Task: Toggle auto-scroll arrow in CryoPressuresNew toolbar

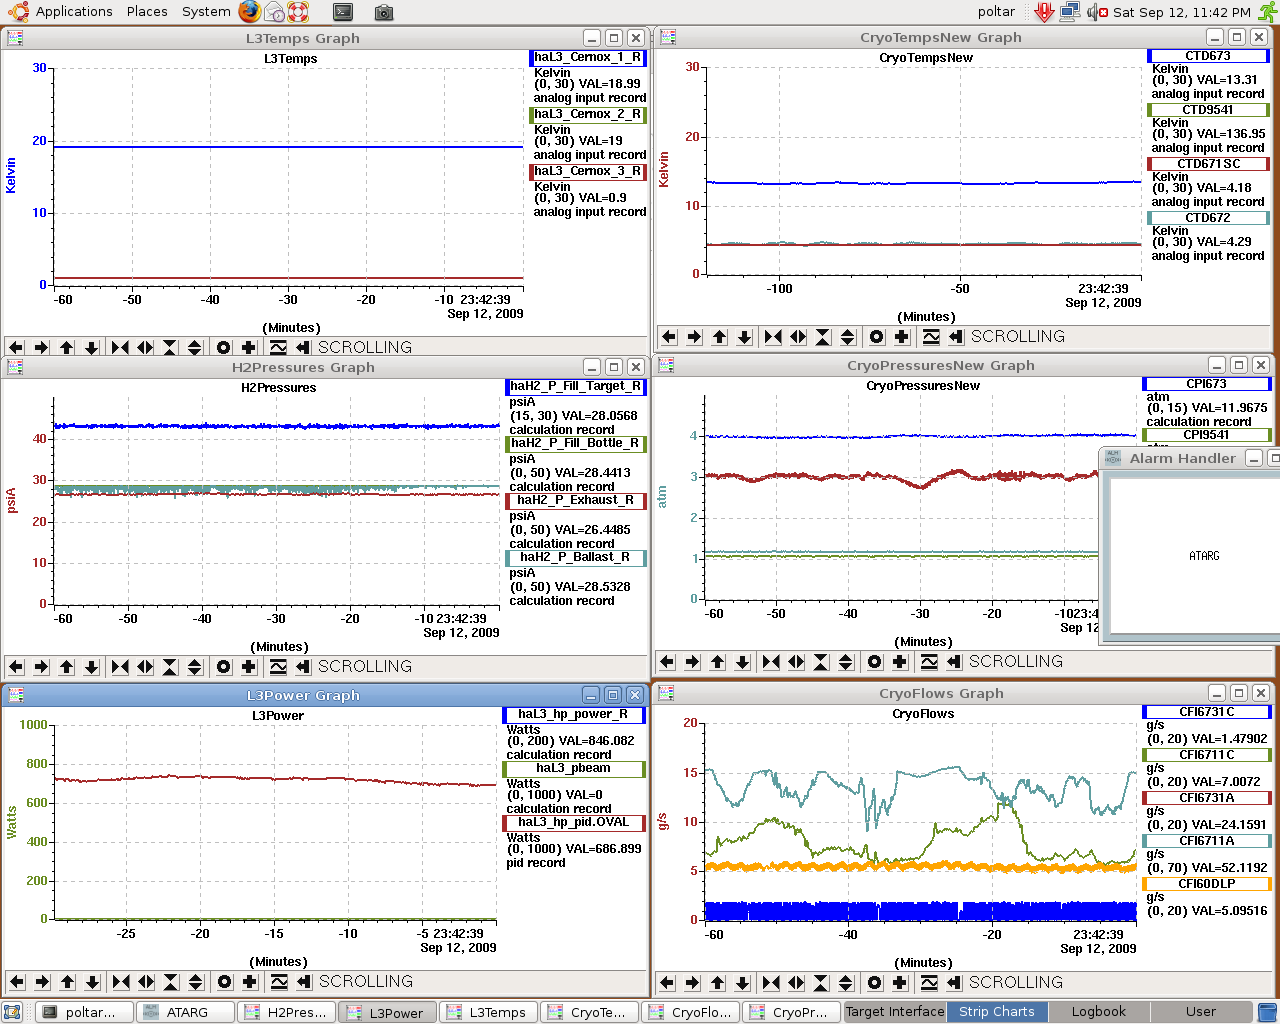Action: pos(954,662)
